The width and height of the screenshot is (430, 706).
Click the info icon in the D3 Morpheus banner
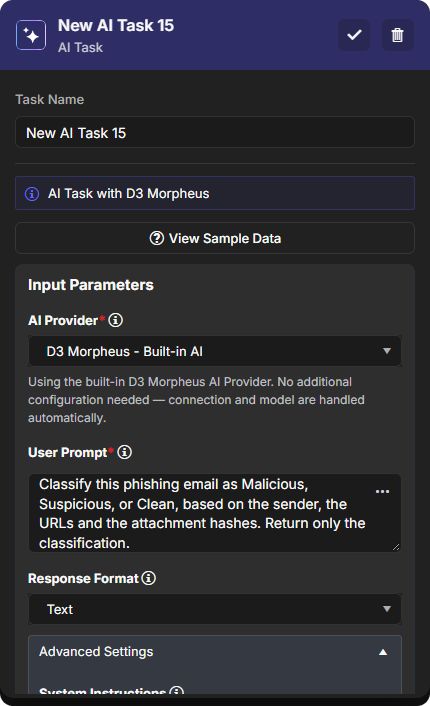click(32, 194)
